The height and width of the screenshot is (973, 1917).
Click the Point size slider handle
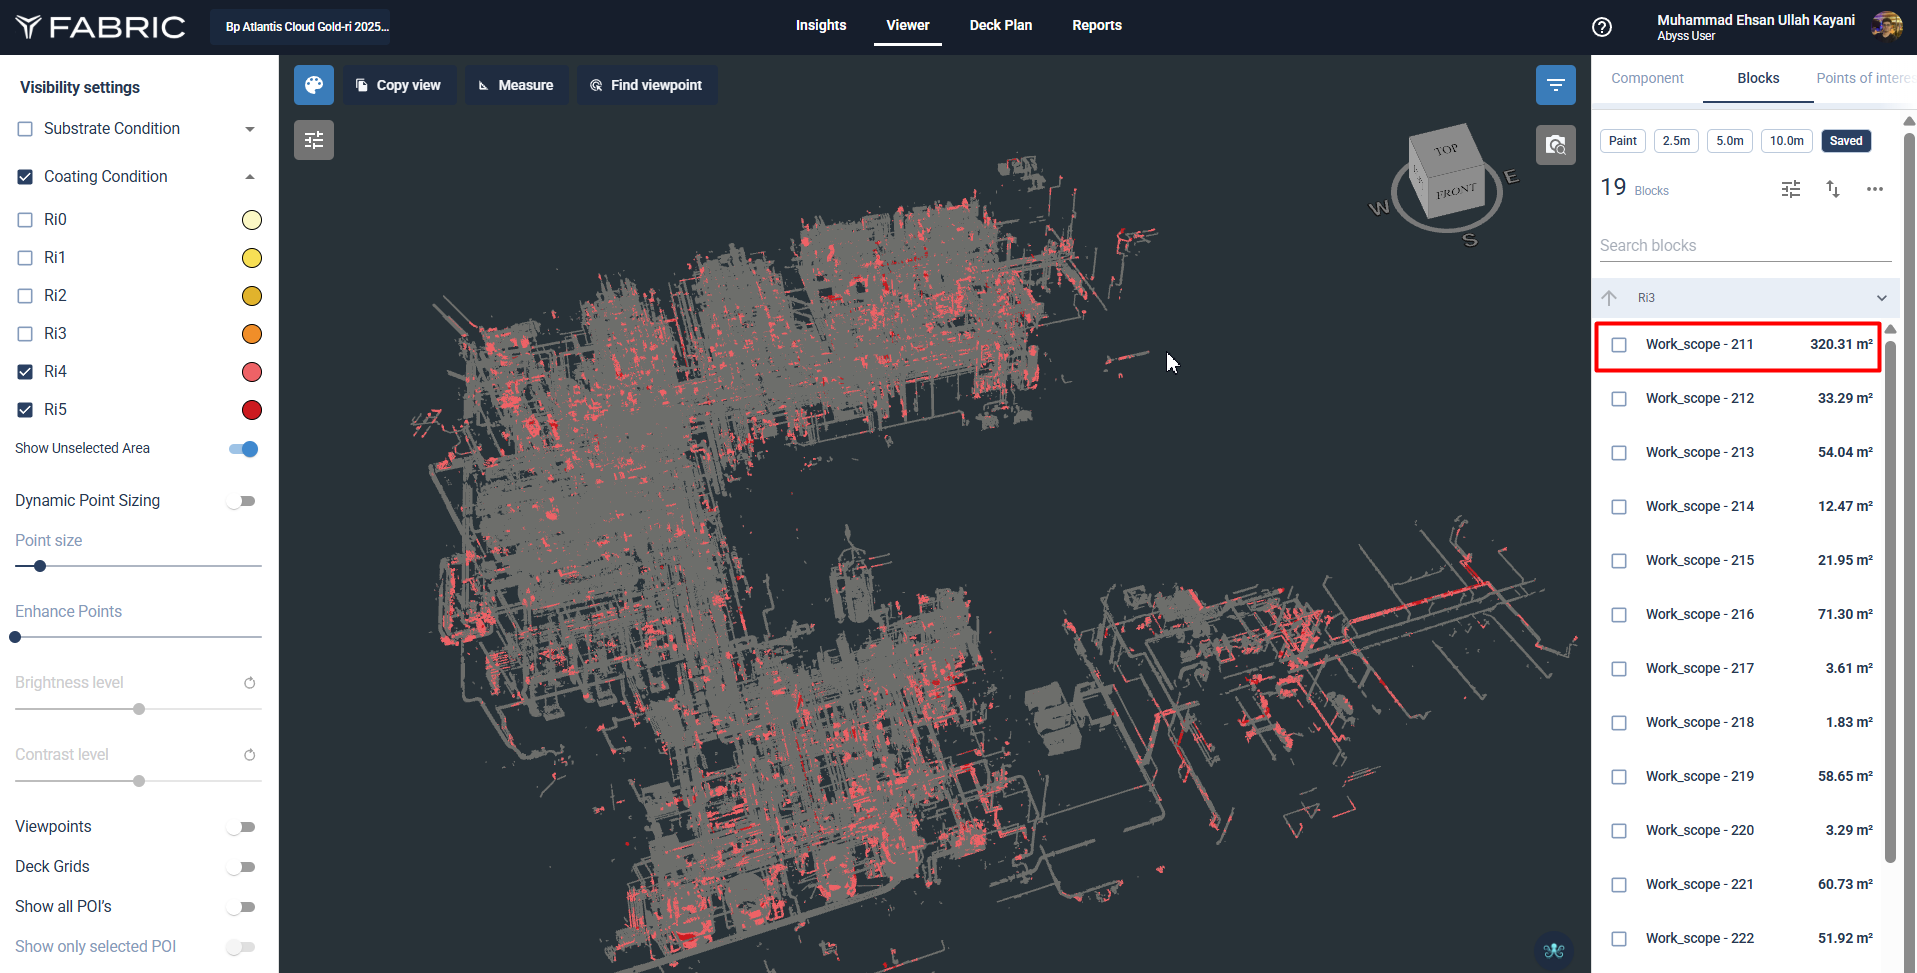(40, 566)
